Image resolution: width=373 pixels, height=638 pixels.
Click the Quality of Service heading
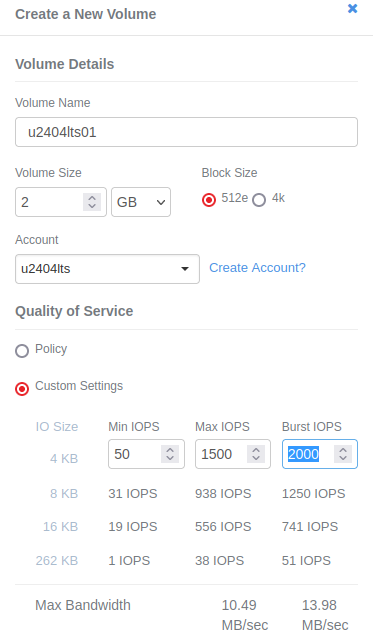click(74, 311)
